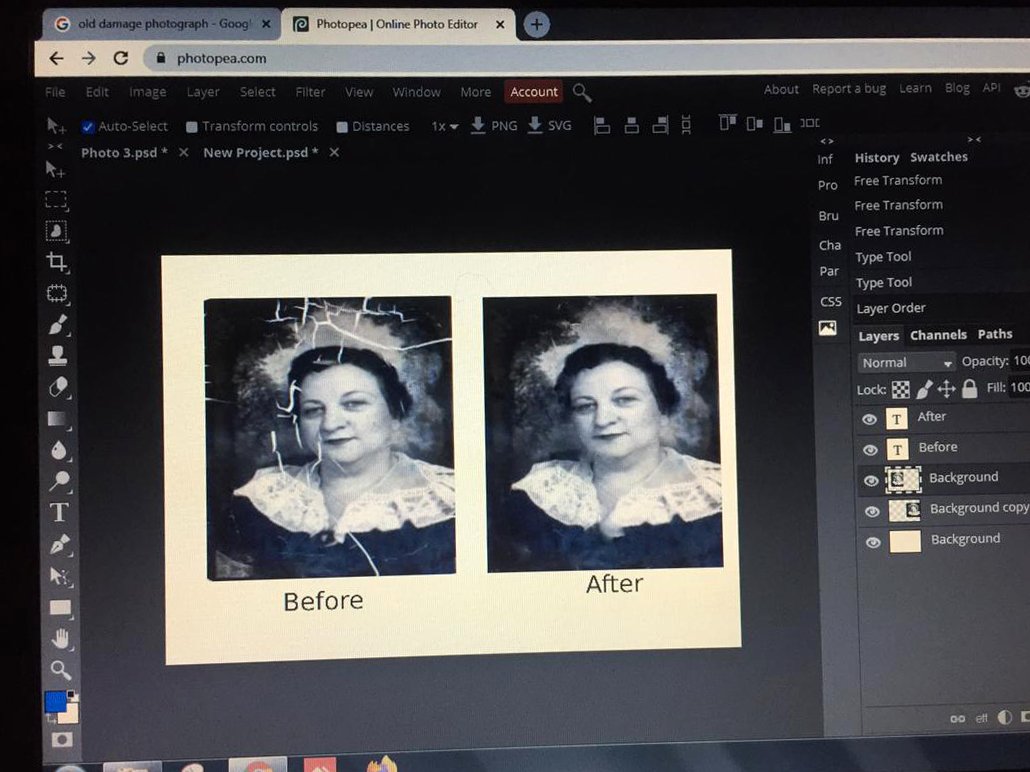This screenshot has height=772, width=1030.
Task: Open the Normal blend mode dropdown
Action: coord(907,363)
